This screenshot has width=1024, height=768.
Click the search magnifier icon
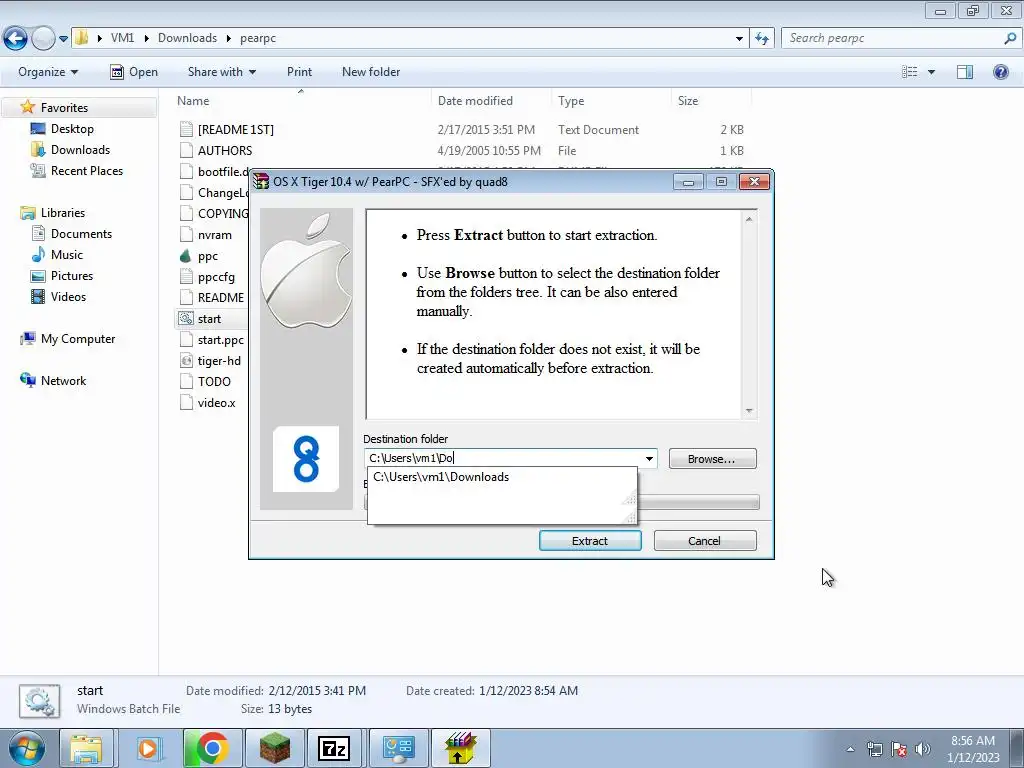1010,39
